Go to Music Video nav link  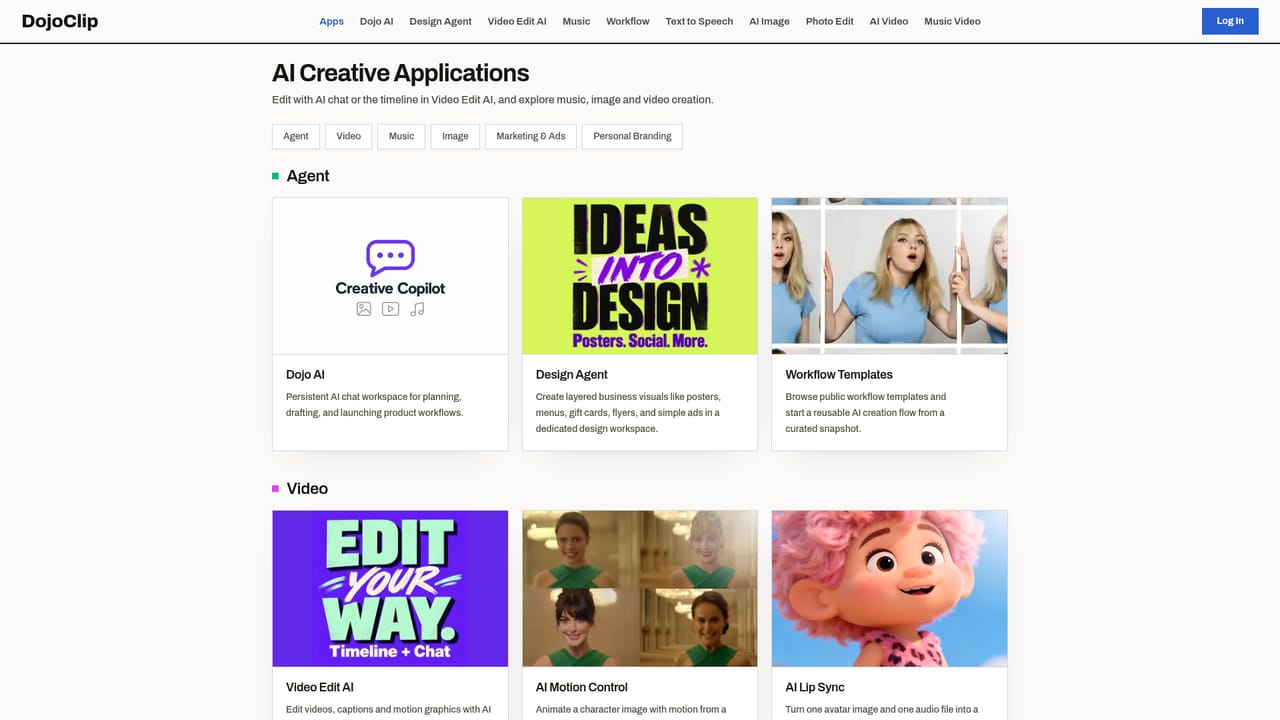tap(952, 21)
